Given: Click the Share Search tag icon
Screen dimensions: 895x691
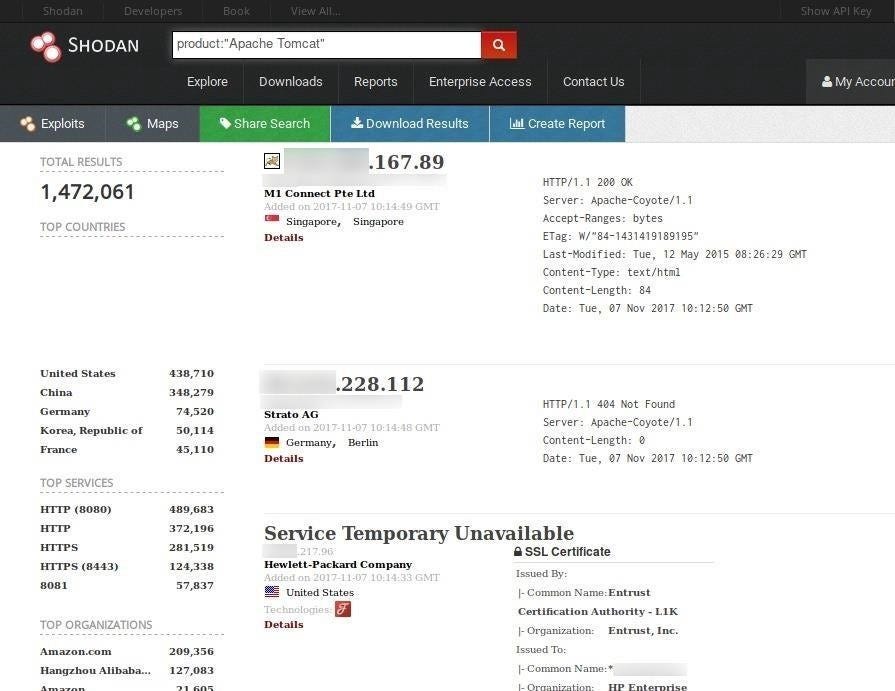Looking at the screenshot, I should [x=225, y=123].
